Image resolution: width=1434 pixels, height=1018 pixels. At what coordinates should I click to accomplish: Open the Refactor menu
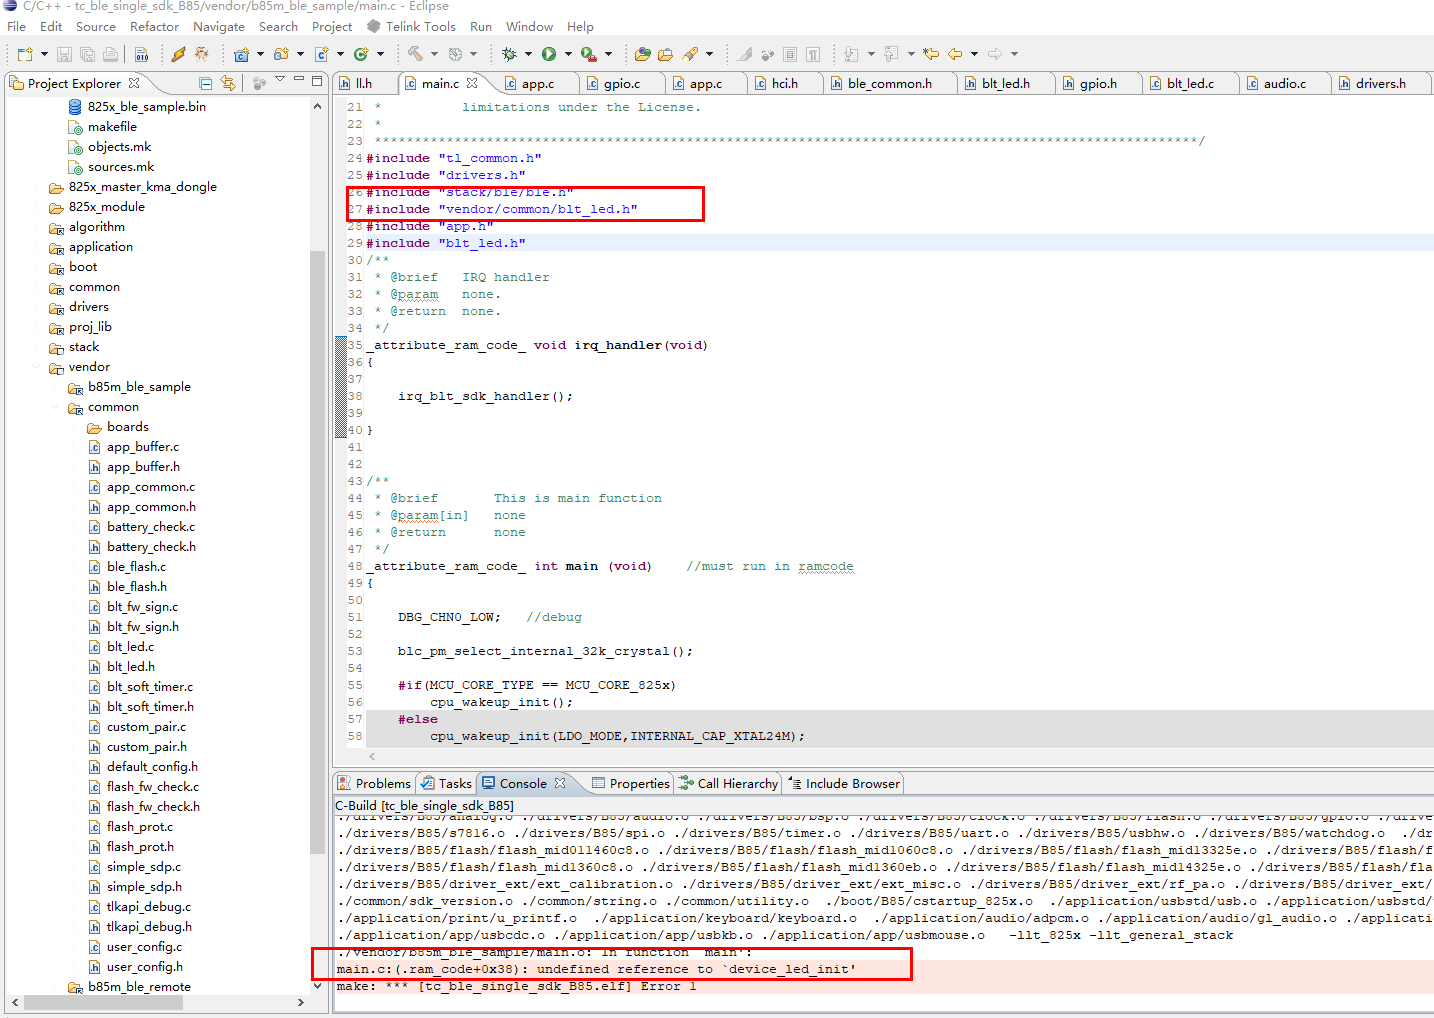(154, 27)
